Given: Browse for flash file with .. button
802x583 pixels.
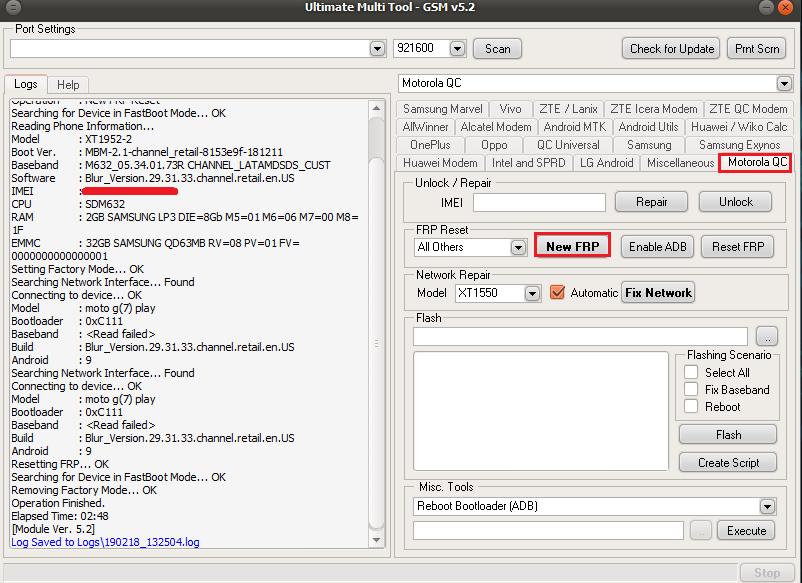Looking at the screenshot, I should (x=766, y=337).
